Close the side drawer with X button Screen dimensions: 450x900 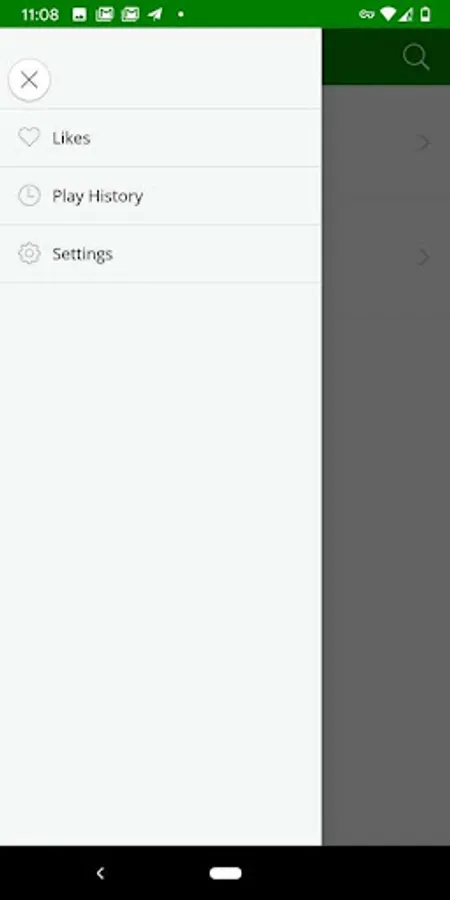(x=29, y=80)
